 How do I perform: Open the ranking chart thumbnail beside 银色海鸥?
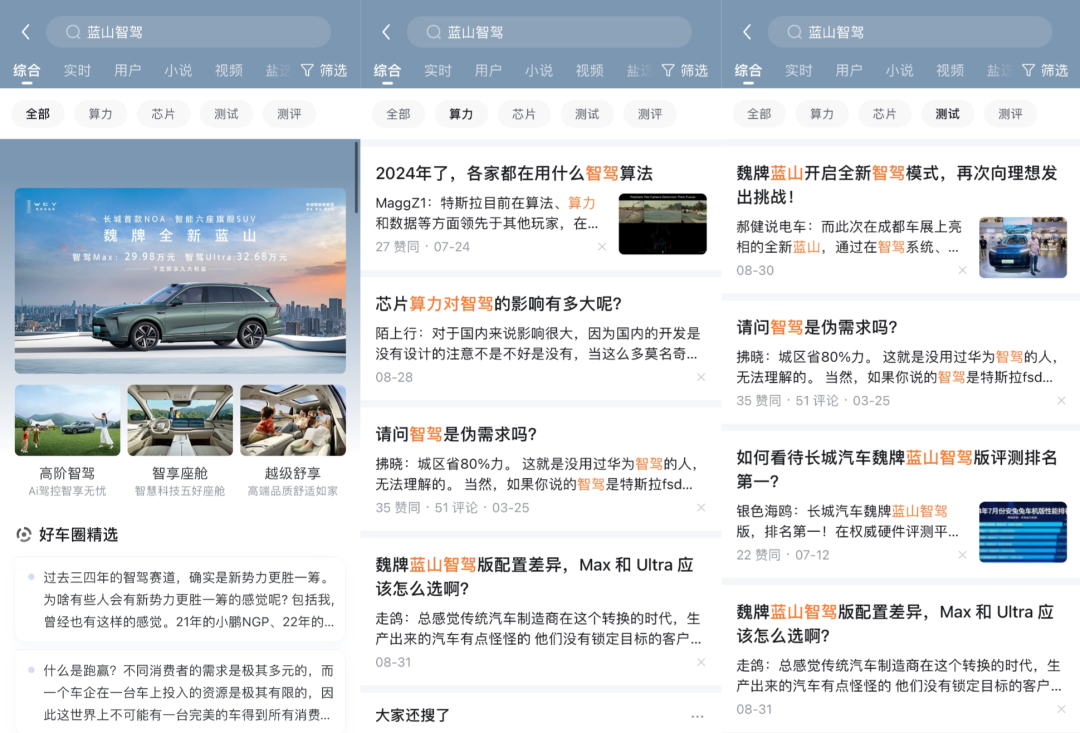[1023, 532]
